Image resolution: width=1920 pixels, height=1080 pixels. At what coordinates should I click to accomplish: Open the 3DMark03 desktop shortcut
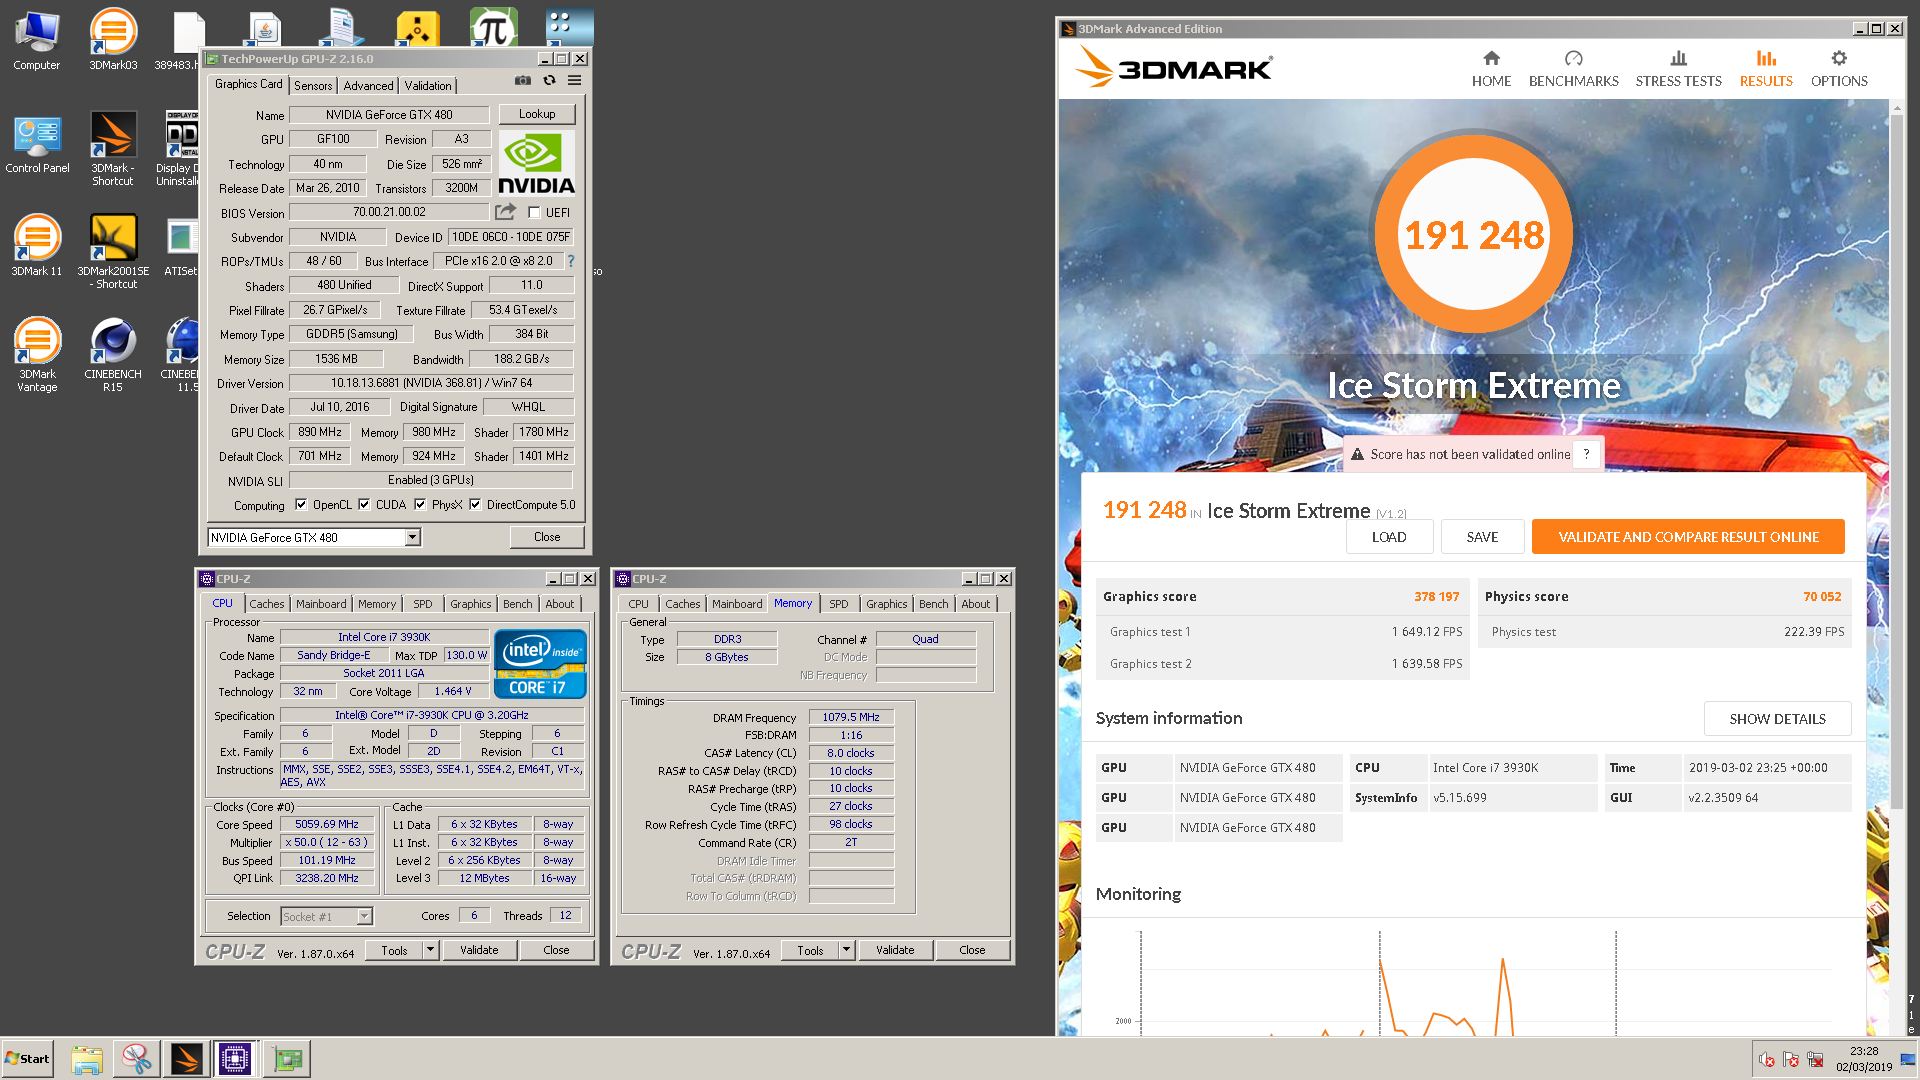pos(113,41)
